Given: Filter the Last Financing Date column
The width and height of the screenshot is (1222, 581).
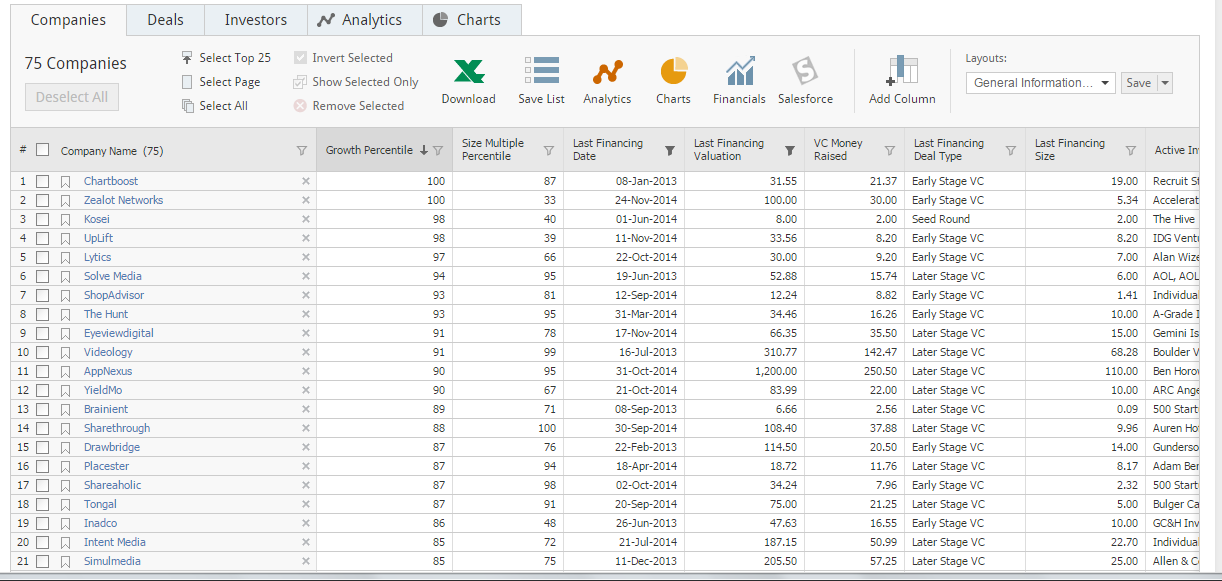Looking at the screenshot, I should click(x=670, y=151).
